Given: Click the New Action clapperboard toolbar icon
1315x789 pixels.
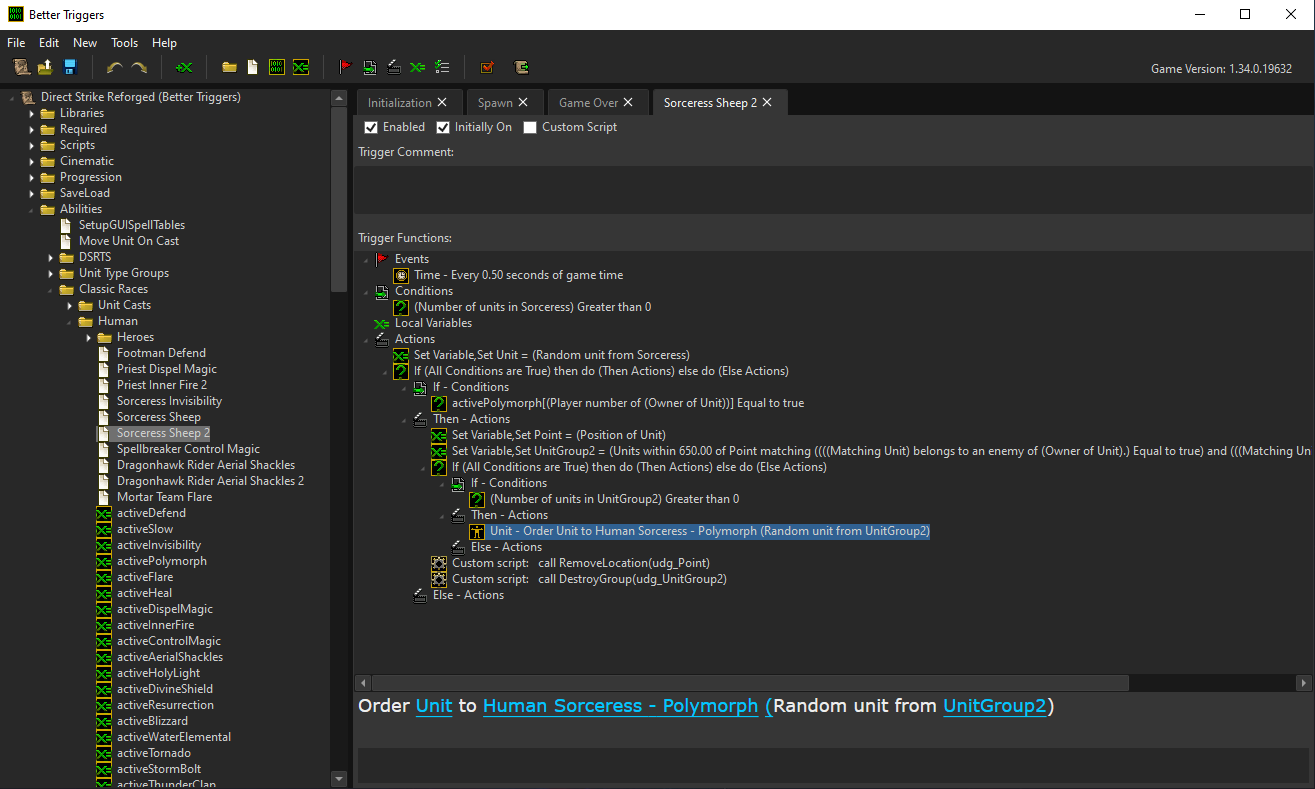Looking at the screenshot, I should (394, 67).
